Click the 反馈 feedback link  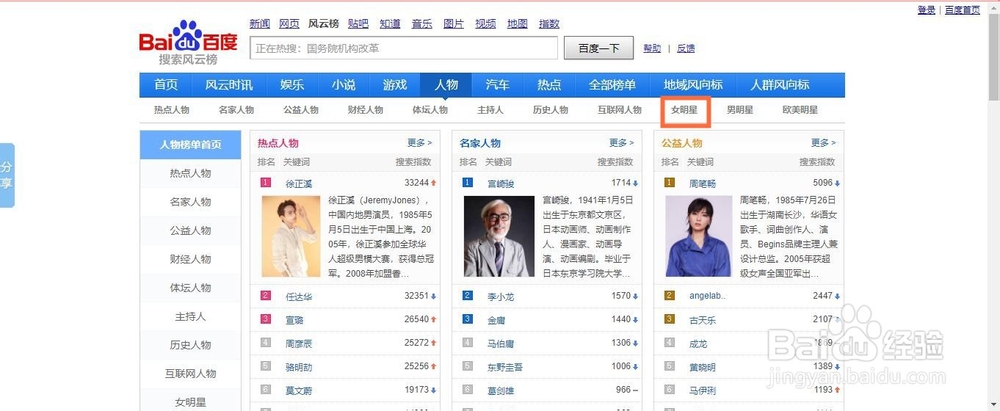686,49
